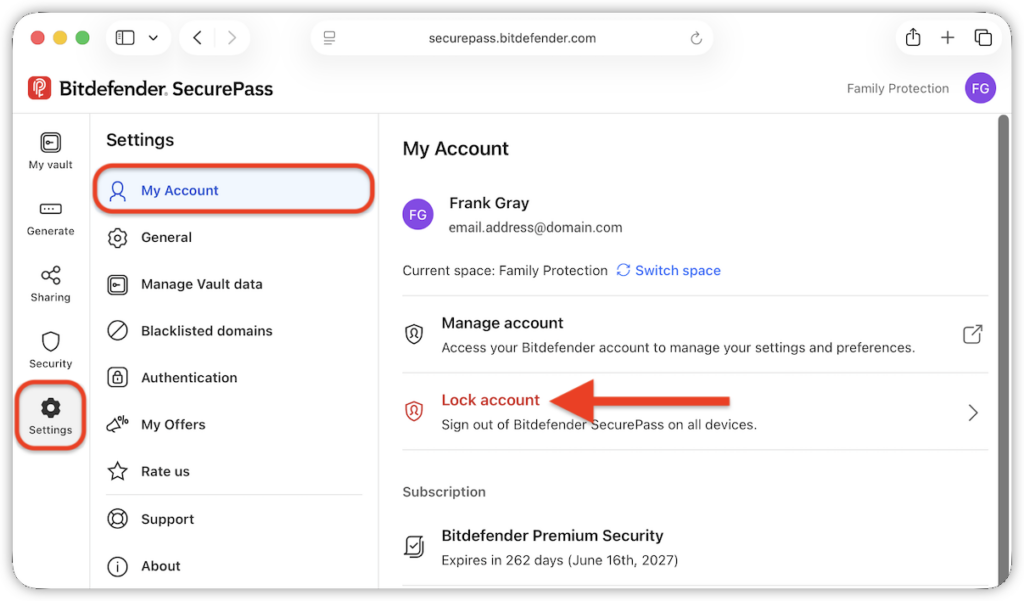Click the page reader icon in address bar
Screen dimensions: 1024x601
tap(330, 38)
